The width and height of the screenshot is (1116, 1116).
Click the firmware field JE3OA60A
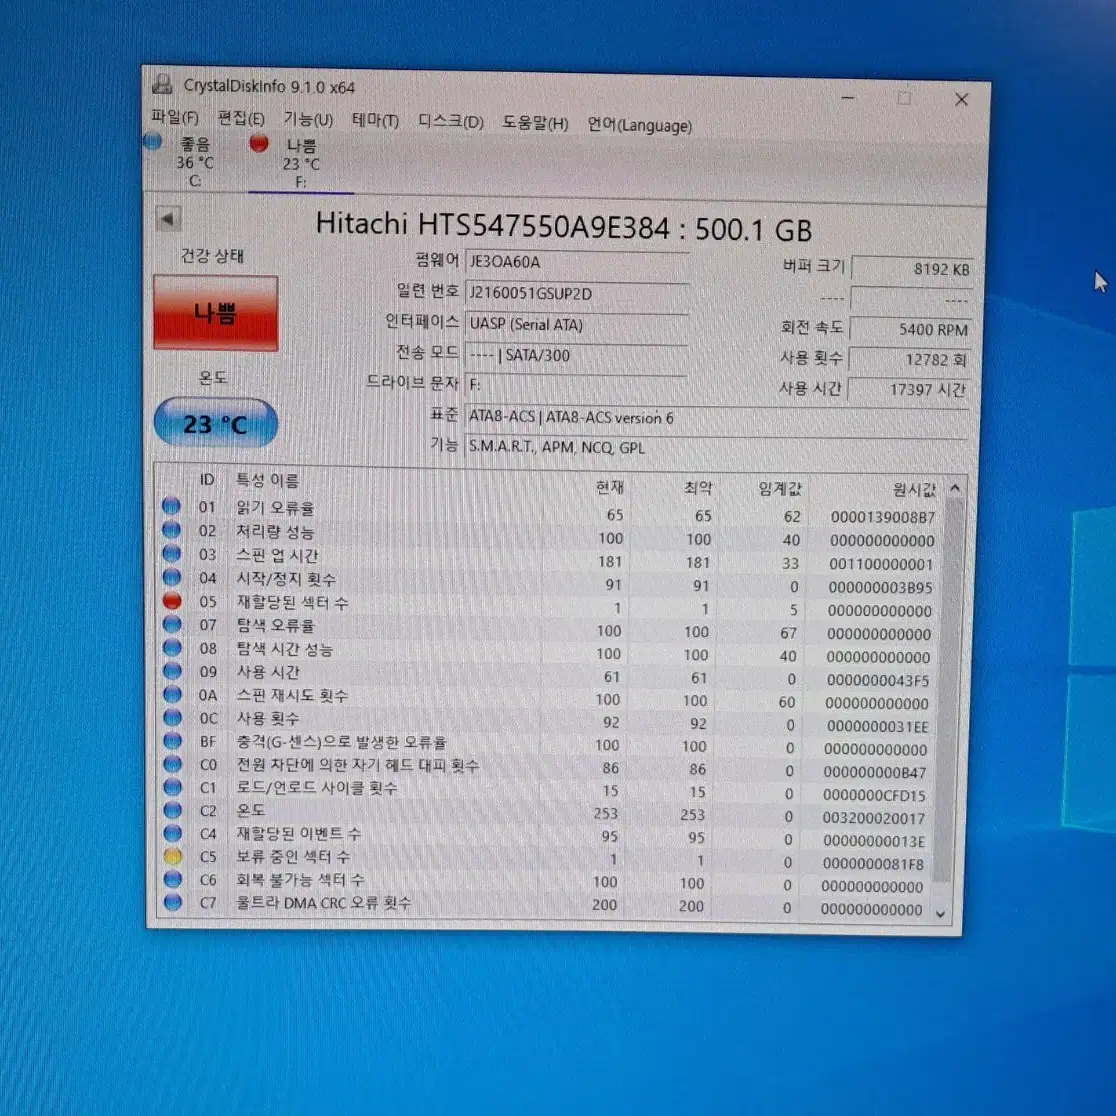click(x=577, y=262)
